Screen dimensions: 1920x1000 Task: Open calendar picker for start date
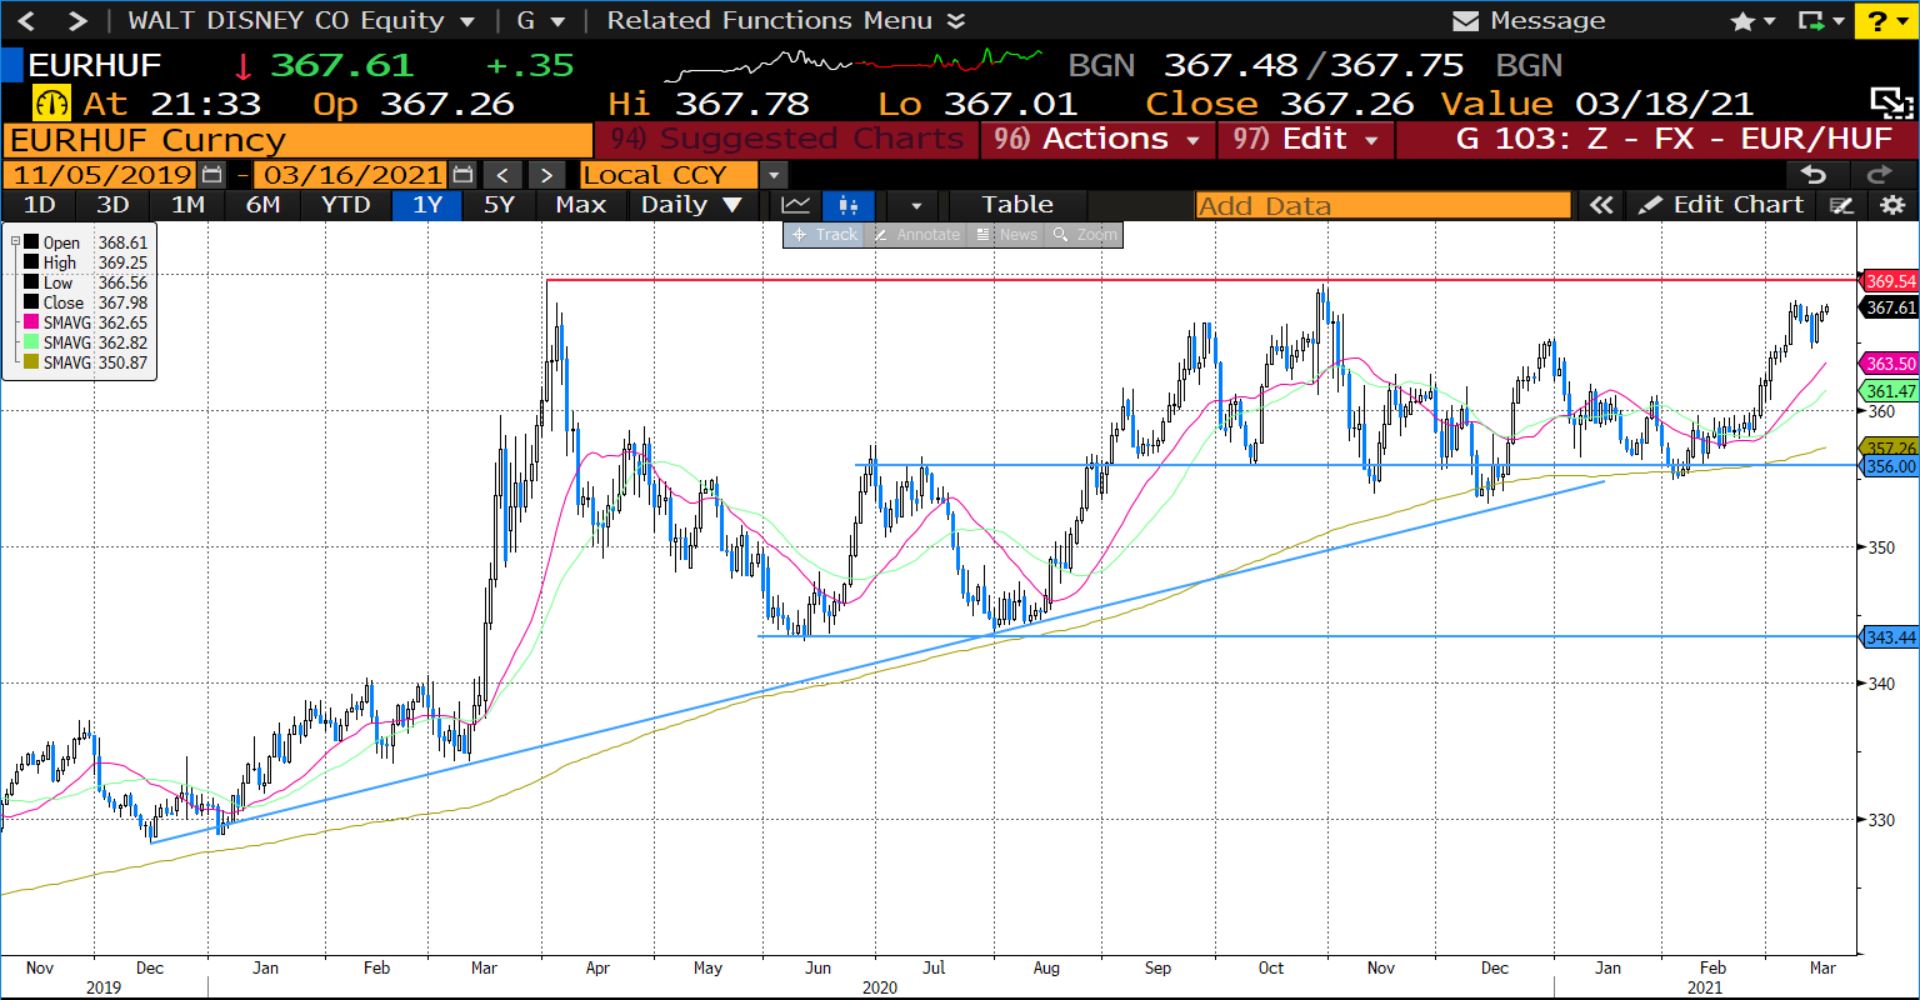click(212, 175)
